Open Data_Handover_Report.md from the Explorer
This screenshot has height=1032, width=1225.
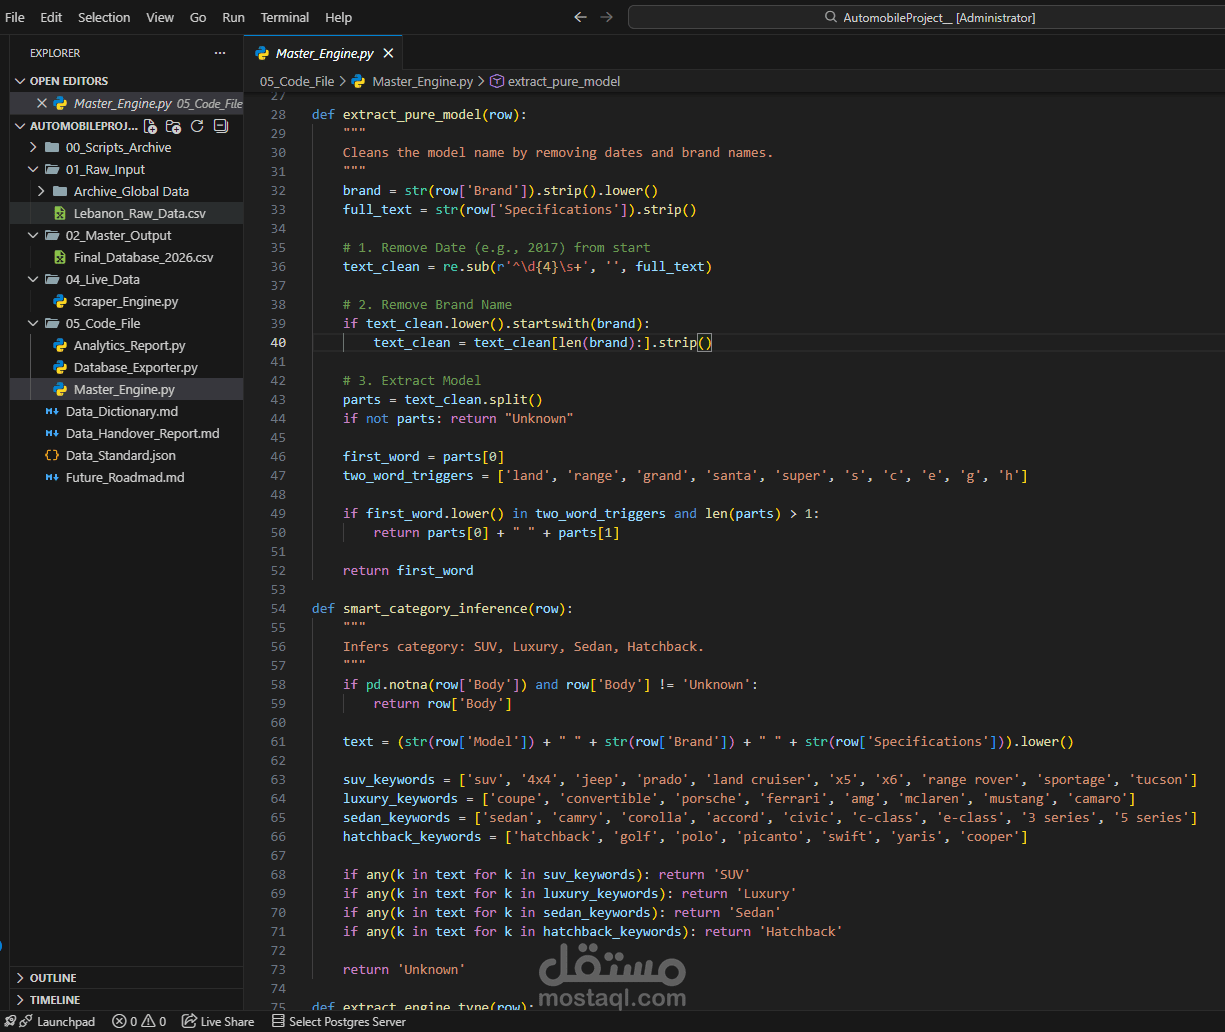click(x=142, y=433)
